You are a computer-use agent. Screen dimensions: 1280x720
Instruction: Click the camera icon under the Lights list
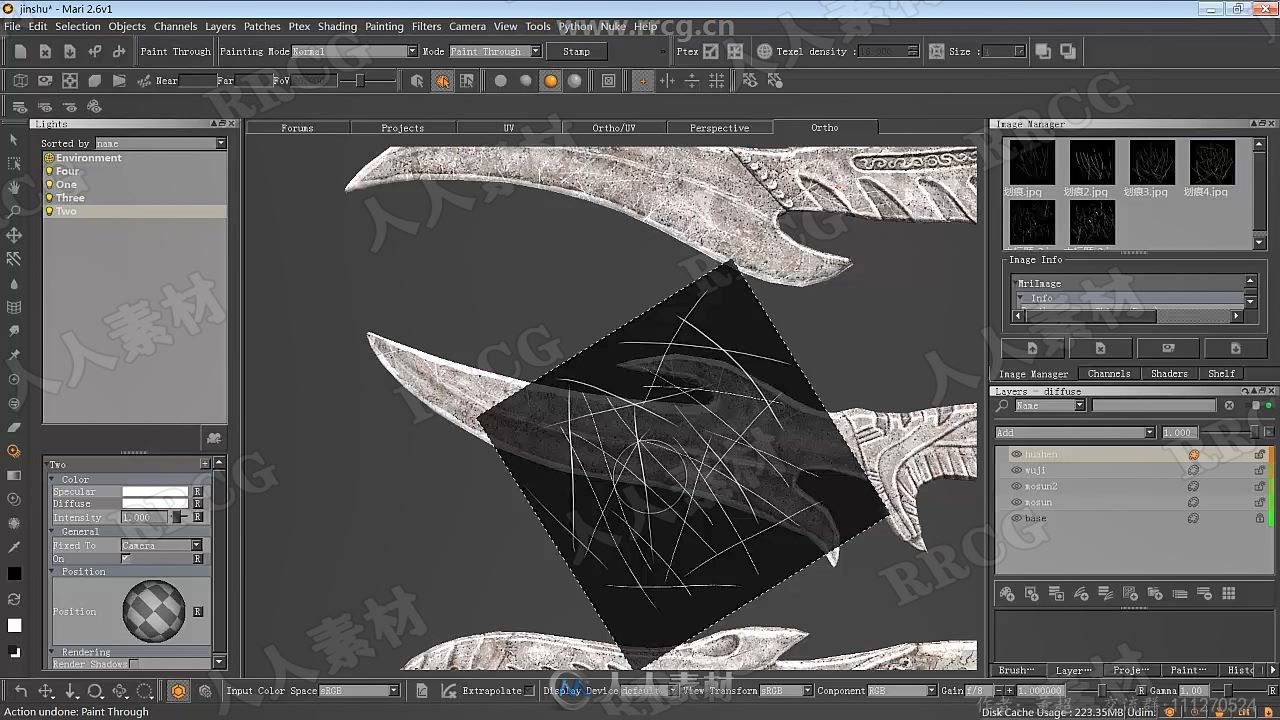tap(213, 437)
